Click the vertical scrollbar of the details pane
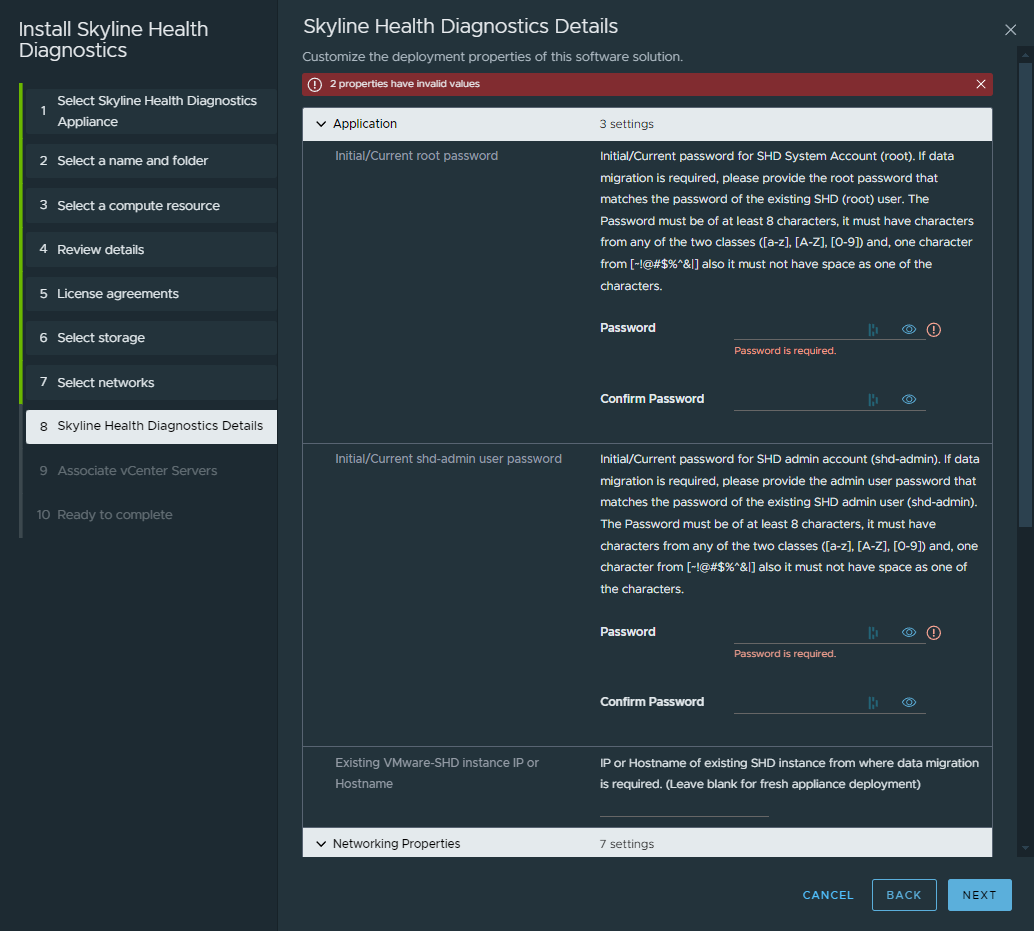The height and width of the screenshot is (931, 1034). [x=1025, y=294]
